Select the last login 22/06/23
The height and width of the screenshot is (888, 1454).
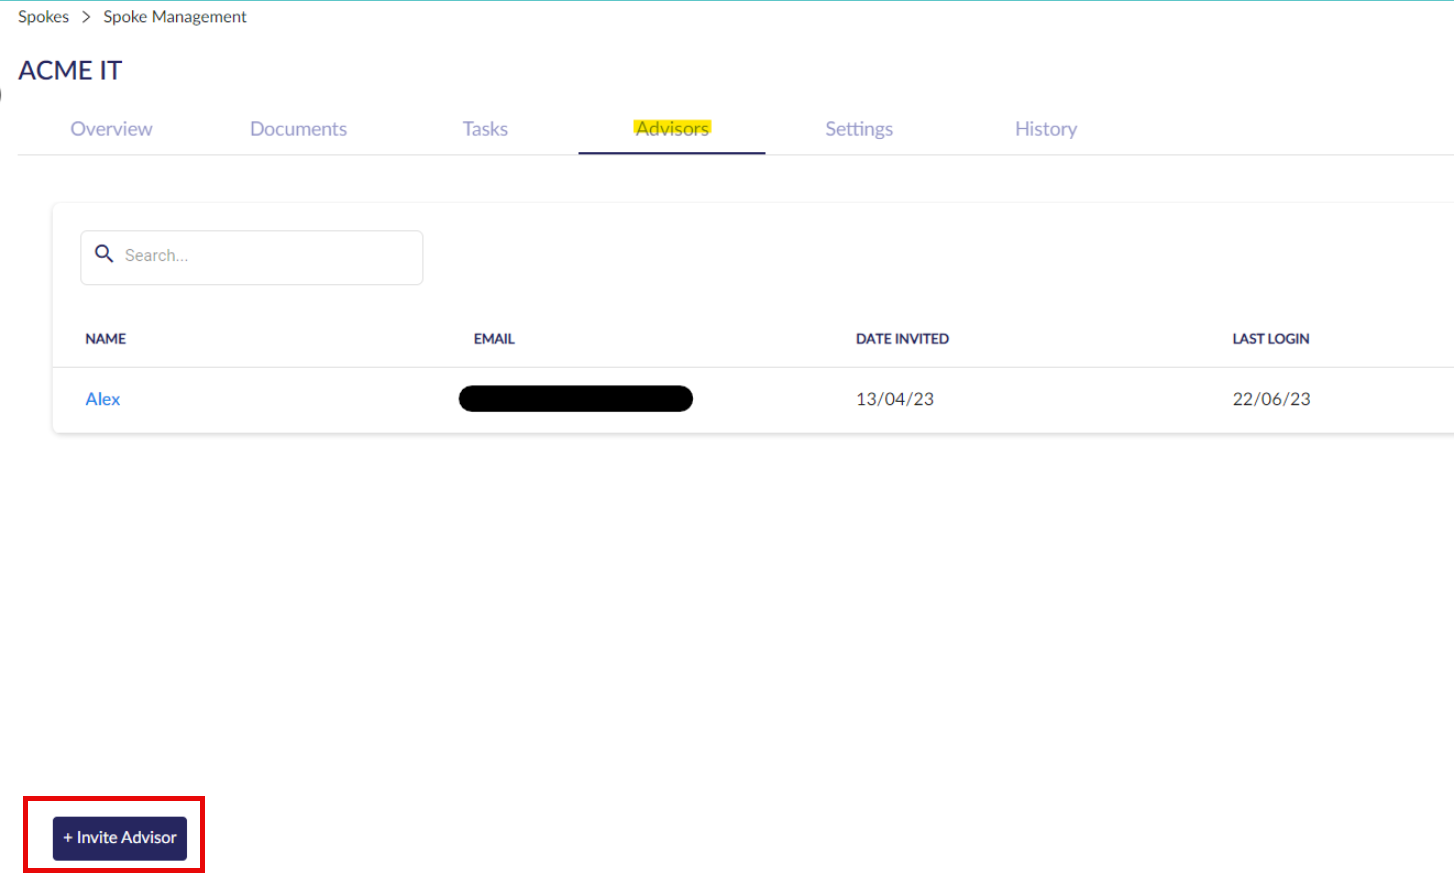(1272, 399)
